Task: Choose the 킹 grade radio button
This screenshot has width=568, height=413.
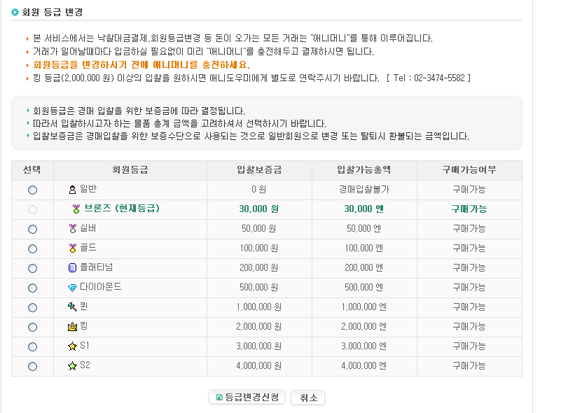Action: (x=33, y=327)
